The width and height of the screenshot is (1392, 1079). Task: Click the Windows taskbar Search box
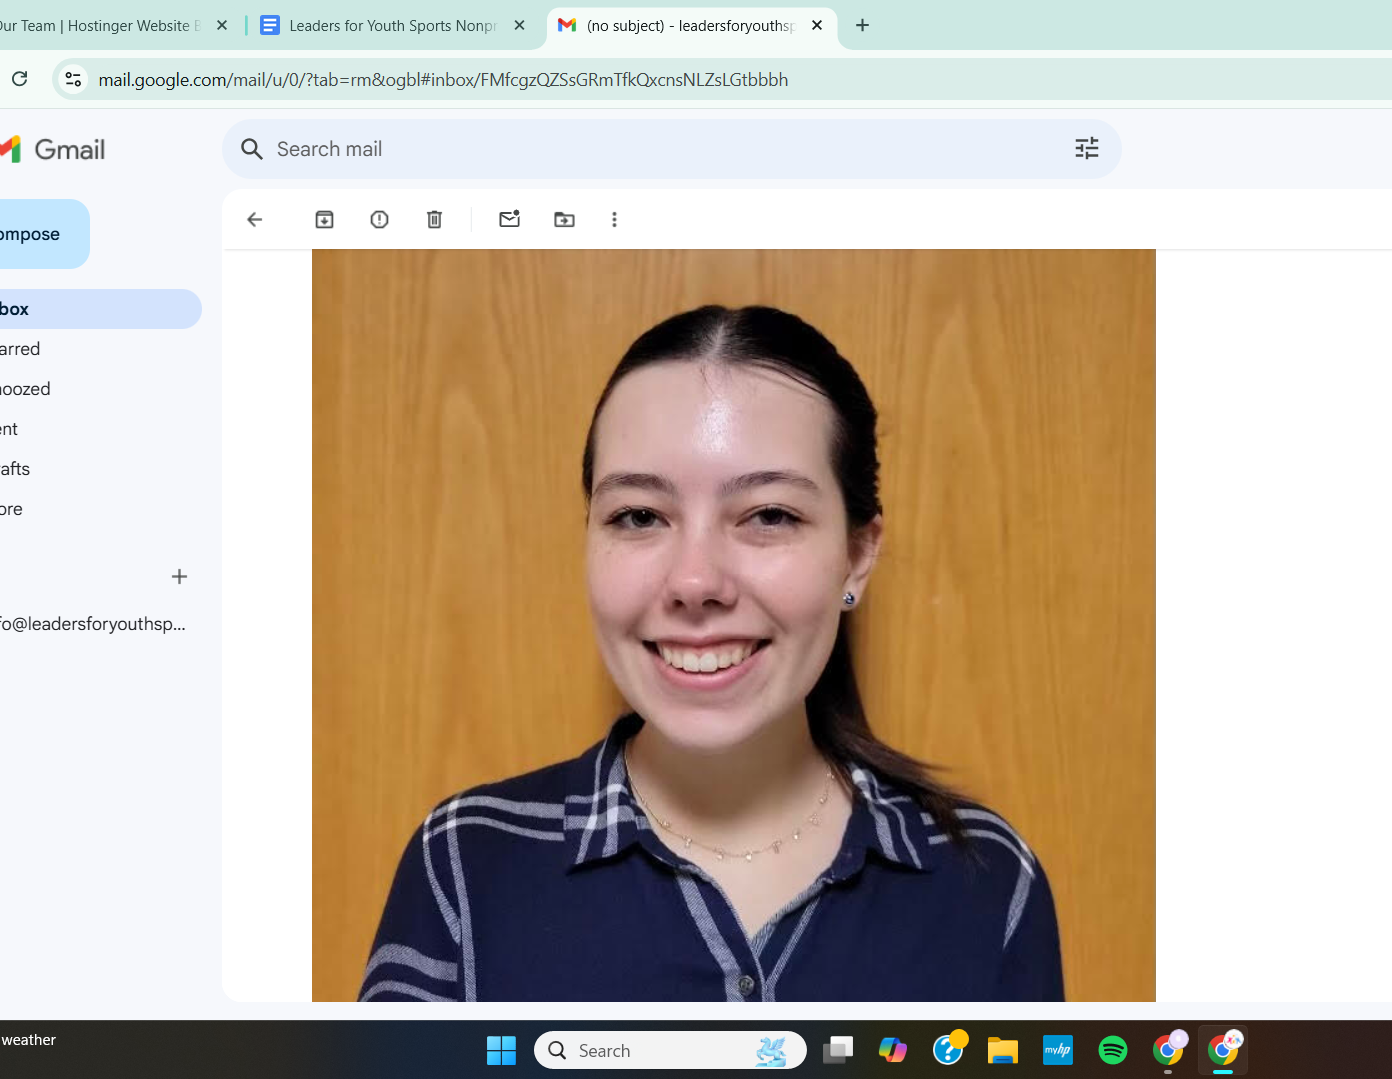pyautogui.click(x=670, y=1051)
